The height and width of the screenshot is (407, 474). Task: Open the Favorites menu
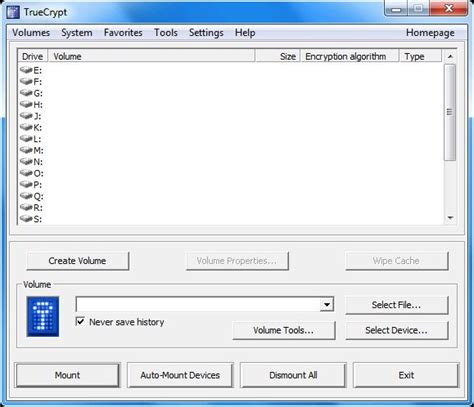click(123, 33)
